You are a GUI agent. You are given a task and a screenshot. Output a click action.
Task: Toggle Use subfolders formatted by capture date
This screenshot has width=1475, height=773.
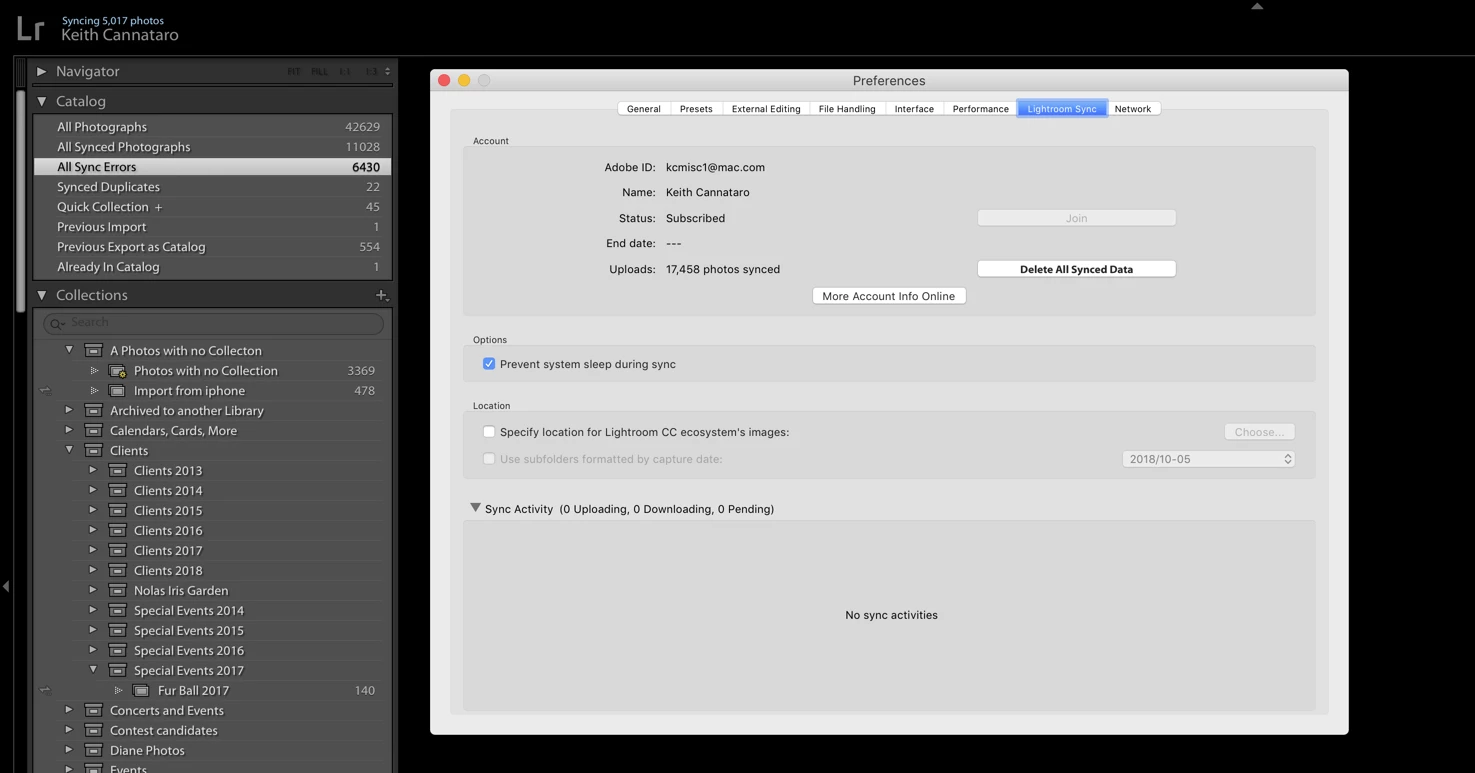click(x=489, y=459)
